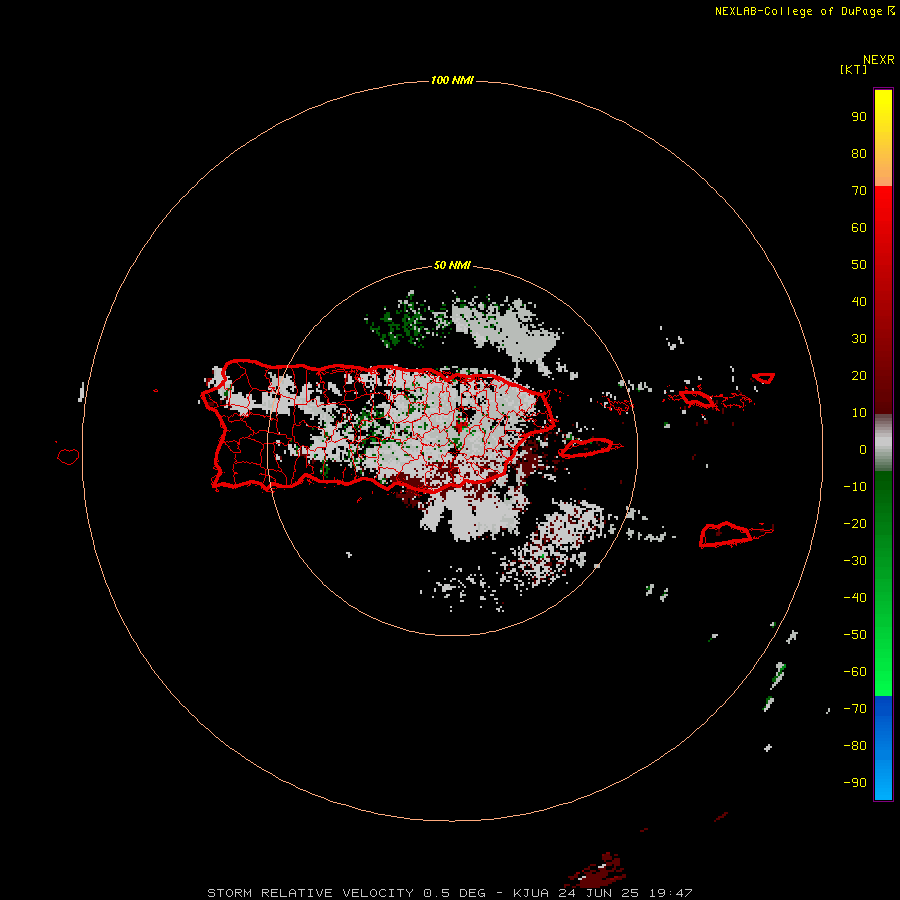This screenshot has width=900, height=900.
Task: Click the Mona Island outline far west
Action: click(x=68, y=456)
